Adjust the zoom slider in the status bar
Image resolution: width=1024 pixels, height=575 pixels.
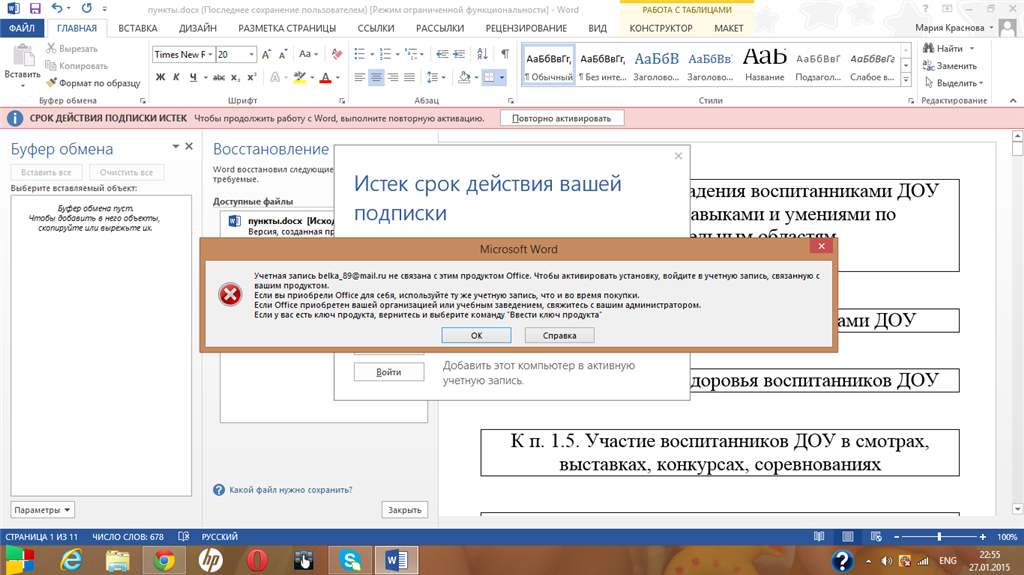(x=939, y=536)
